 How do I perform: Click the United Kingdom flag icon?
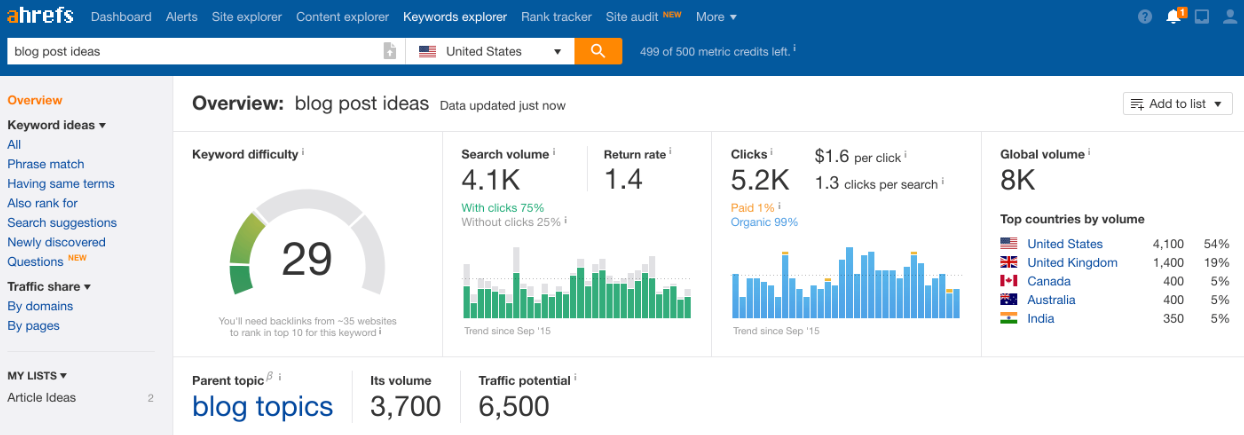click(x=1009, y=262)
